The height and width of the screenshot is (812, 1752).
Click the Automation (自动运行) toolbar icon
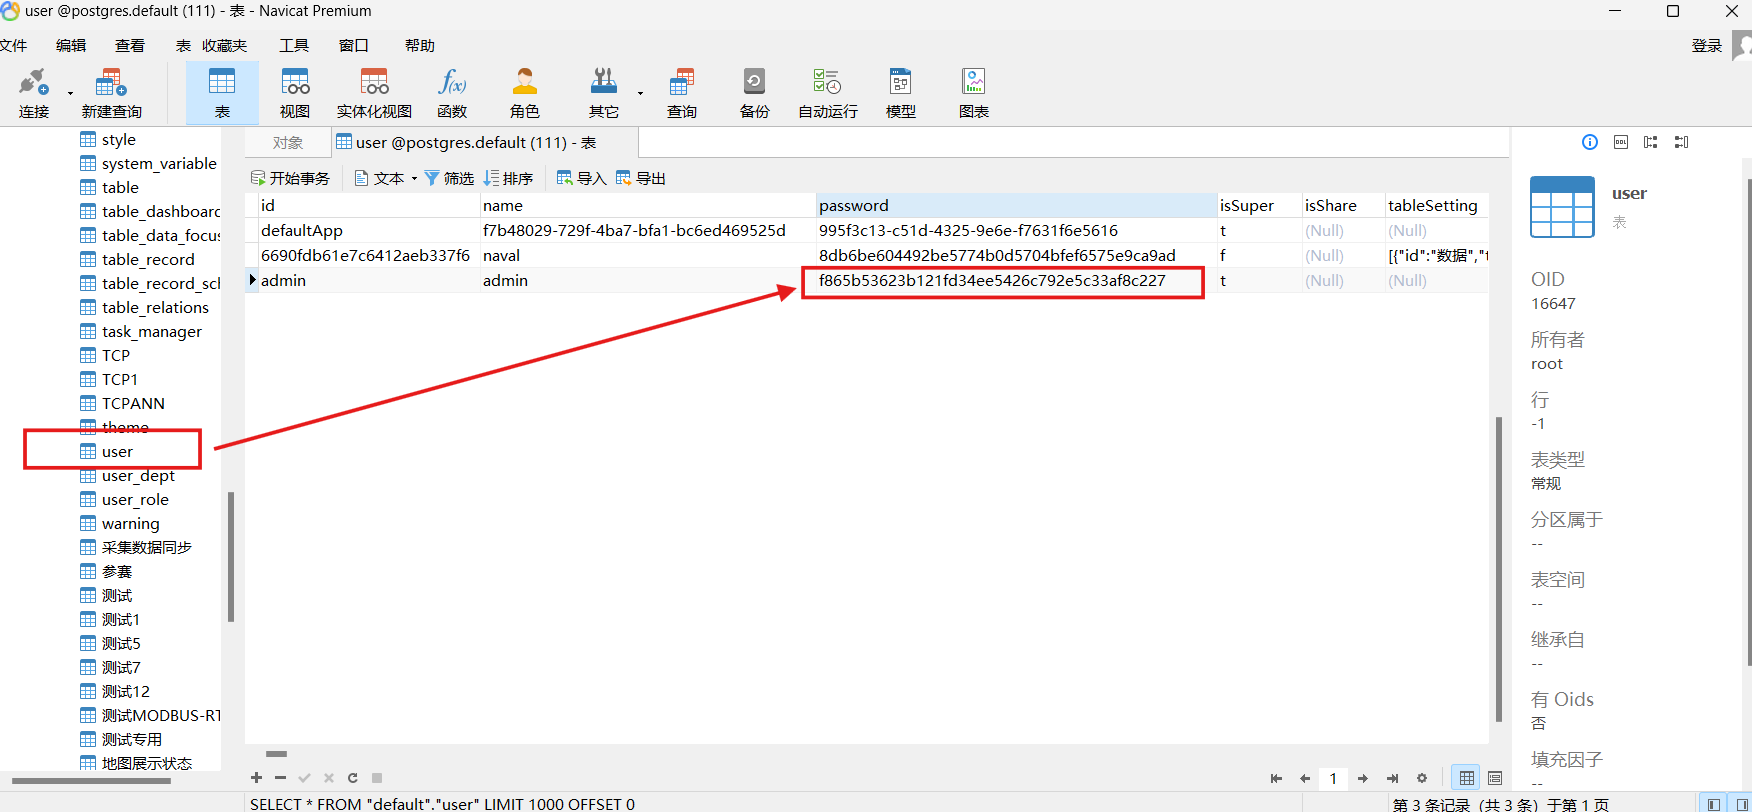[827, 92]
